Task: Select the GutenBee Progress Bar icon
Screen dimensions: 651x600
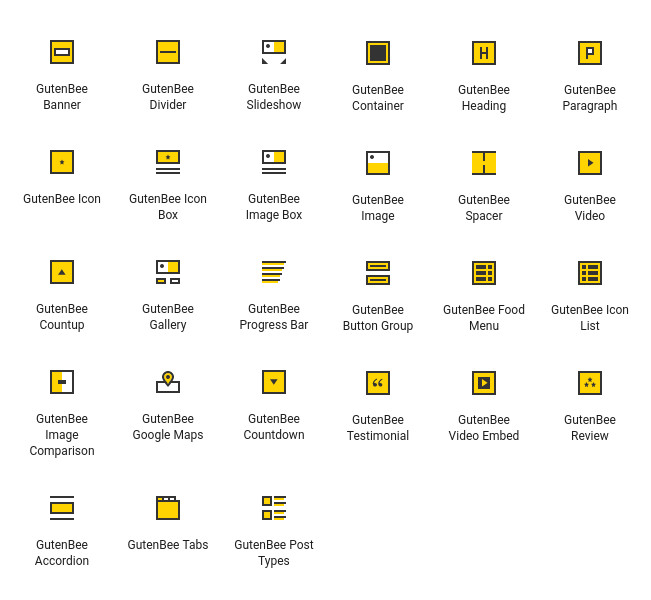Action: pos(274,272)
